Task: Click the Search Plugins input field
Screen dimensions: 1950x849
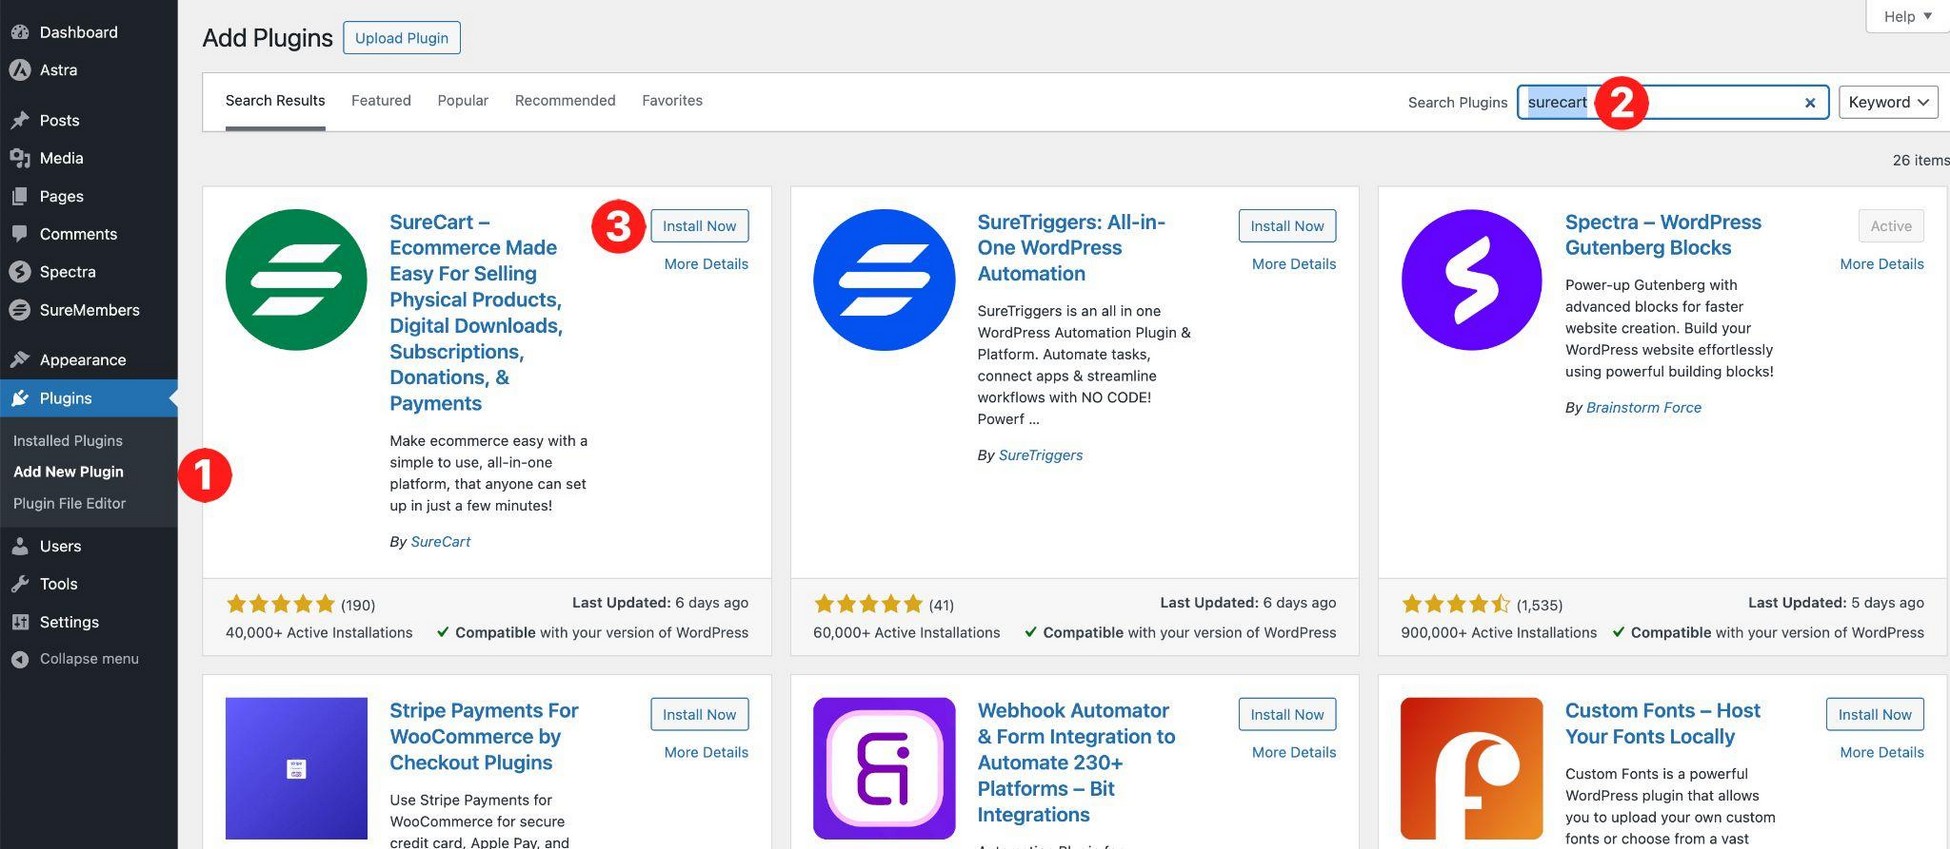Action: (x=1672, y=102)
